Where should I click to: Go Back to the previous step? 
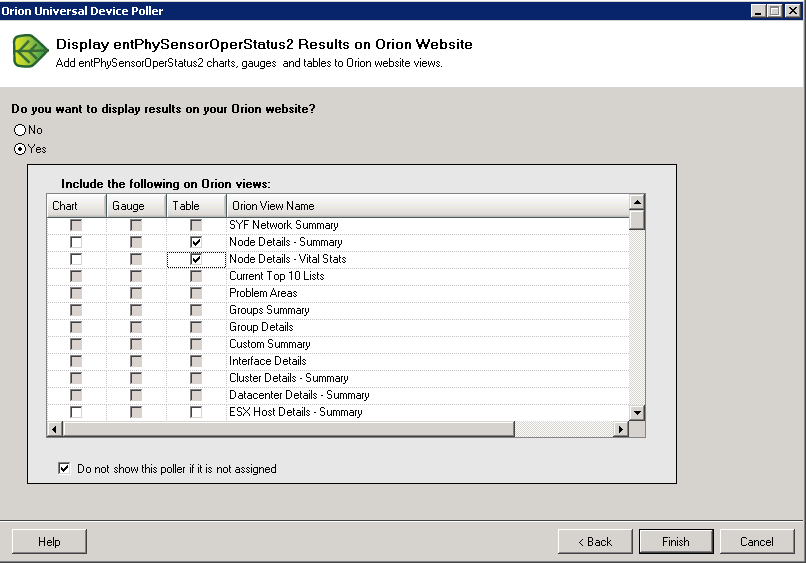pos(595,541)
